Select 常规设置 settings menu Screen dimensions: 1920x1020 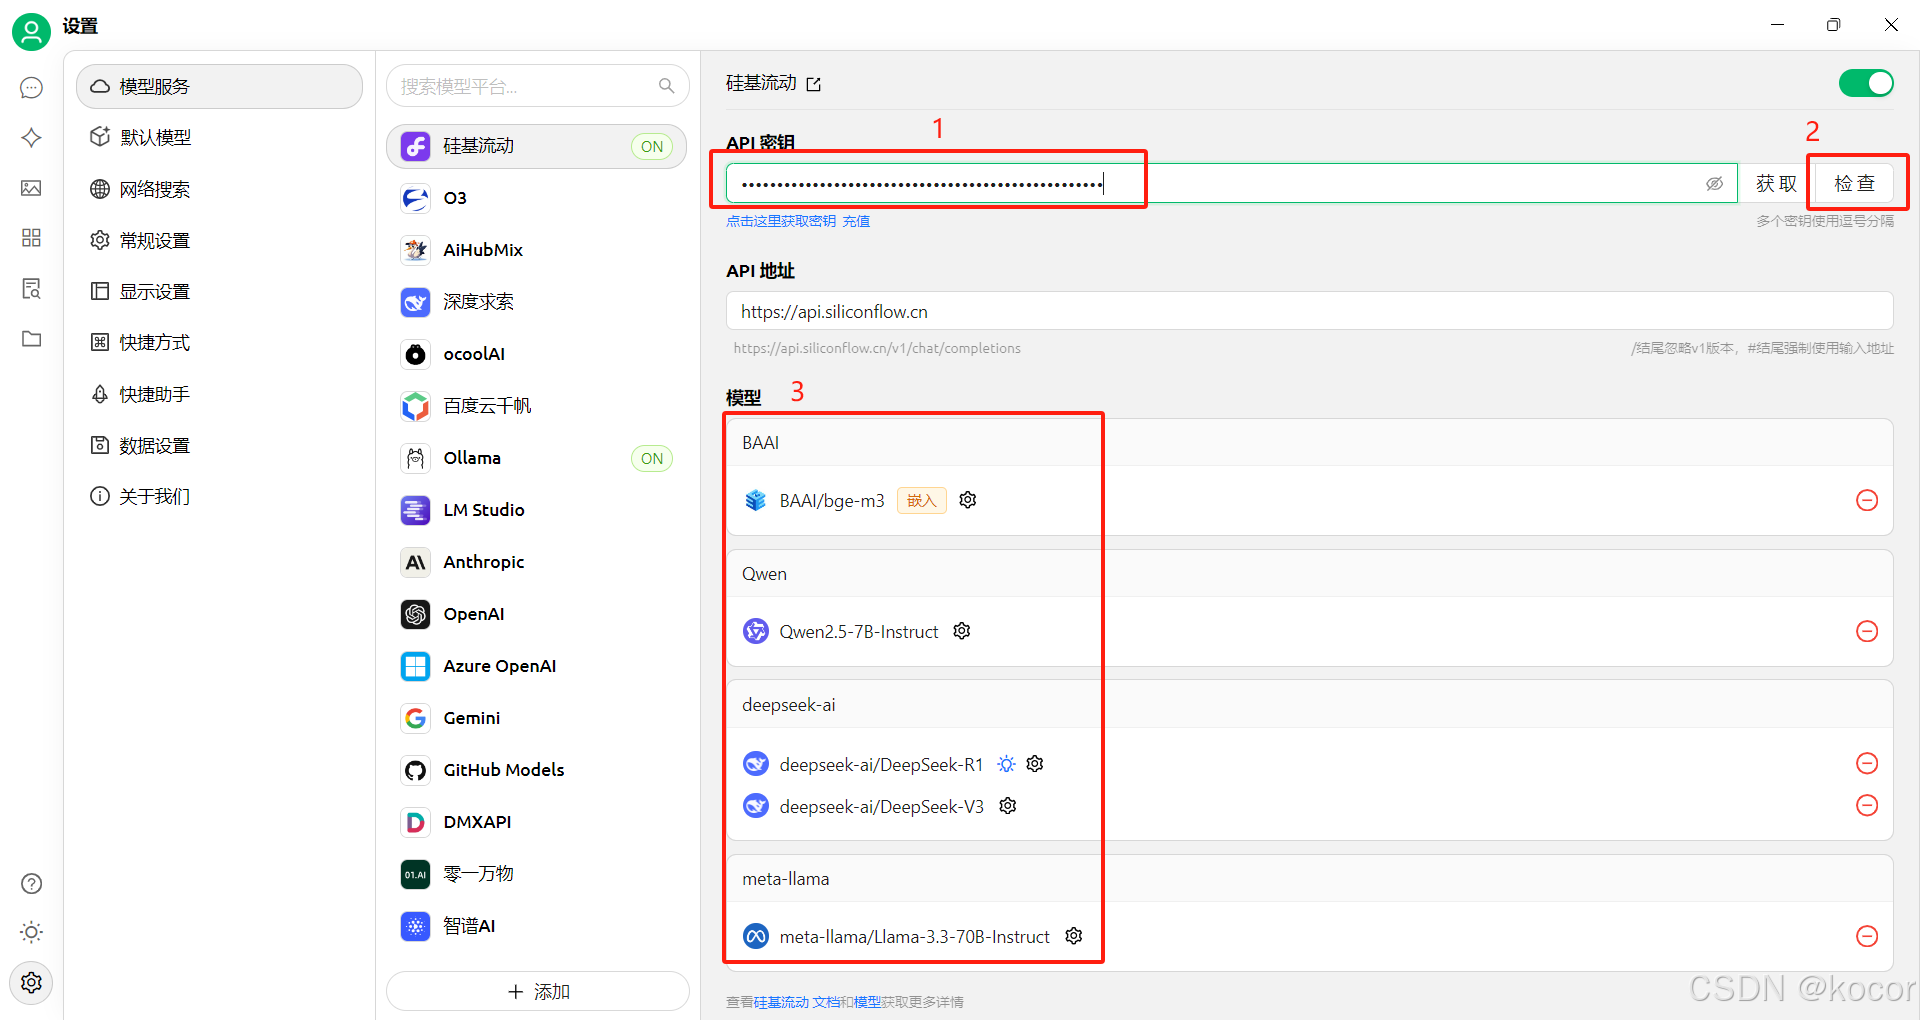click(x=219, y=240)
